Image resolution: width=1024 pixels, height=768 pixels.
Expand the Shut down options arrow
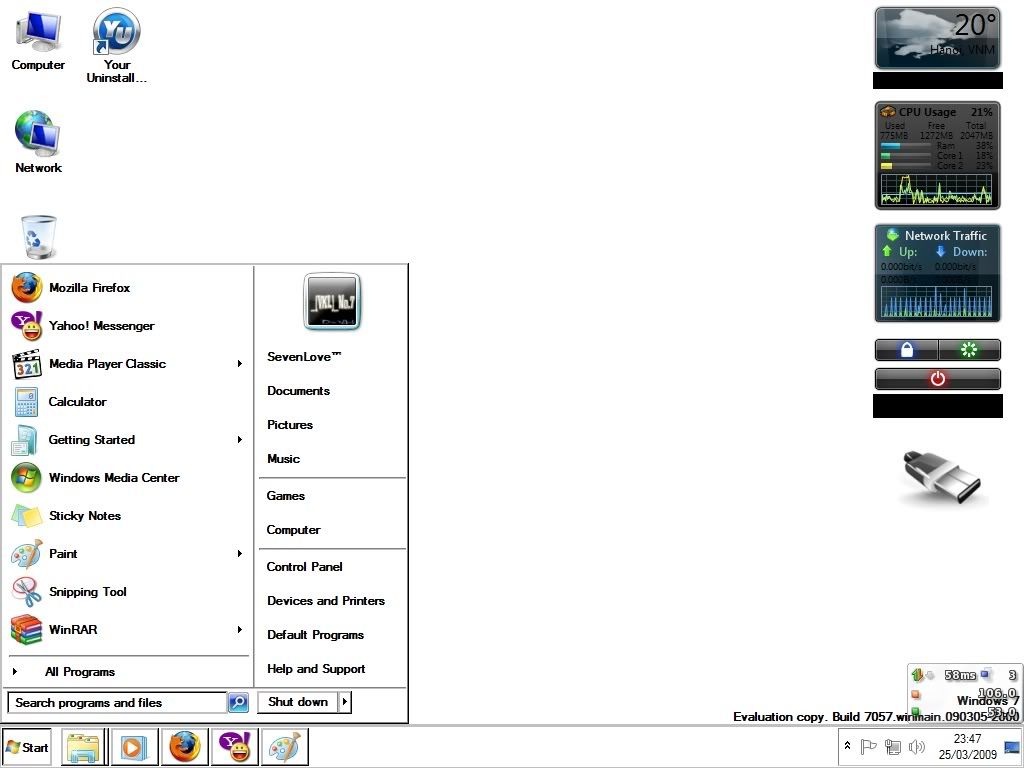tap(345, 702)
